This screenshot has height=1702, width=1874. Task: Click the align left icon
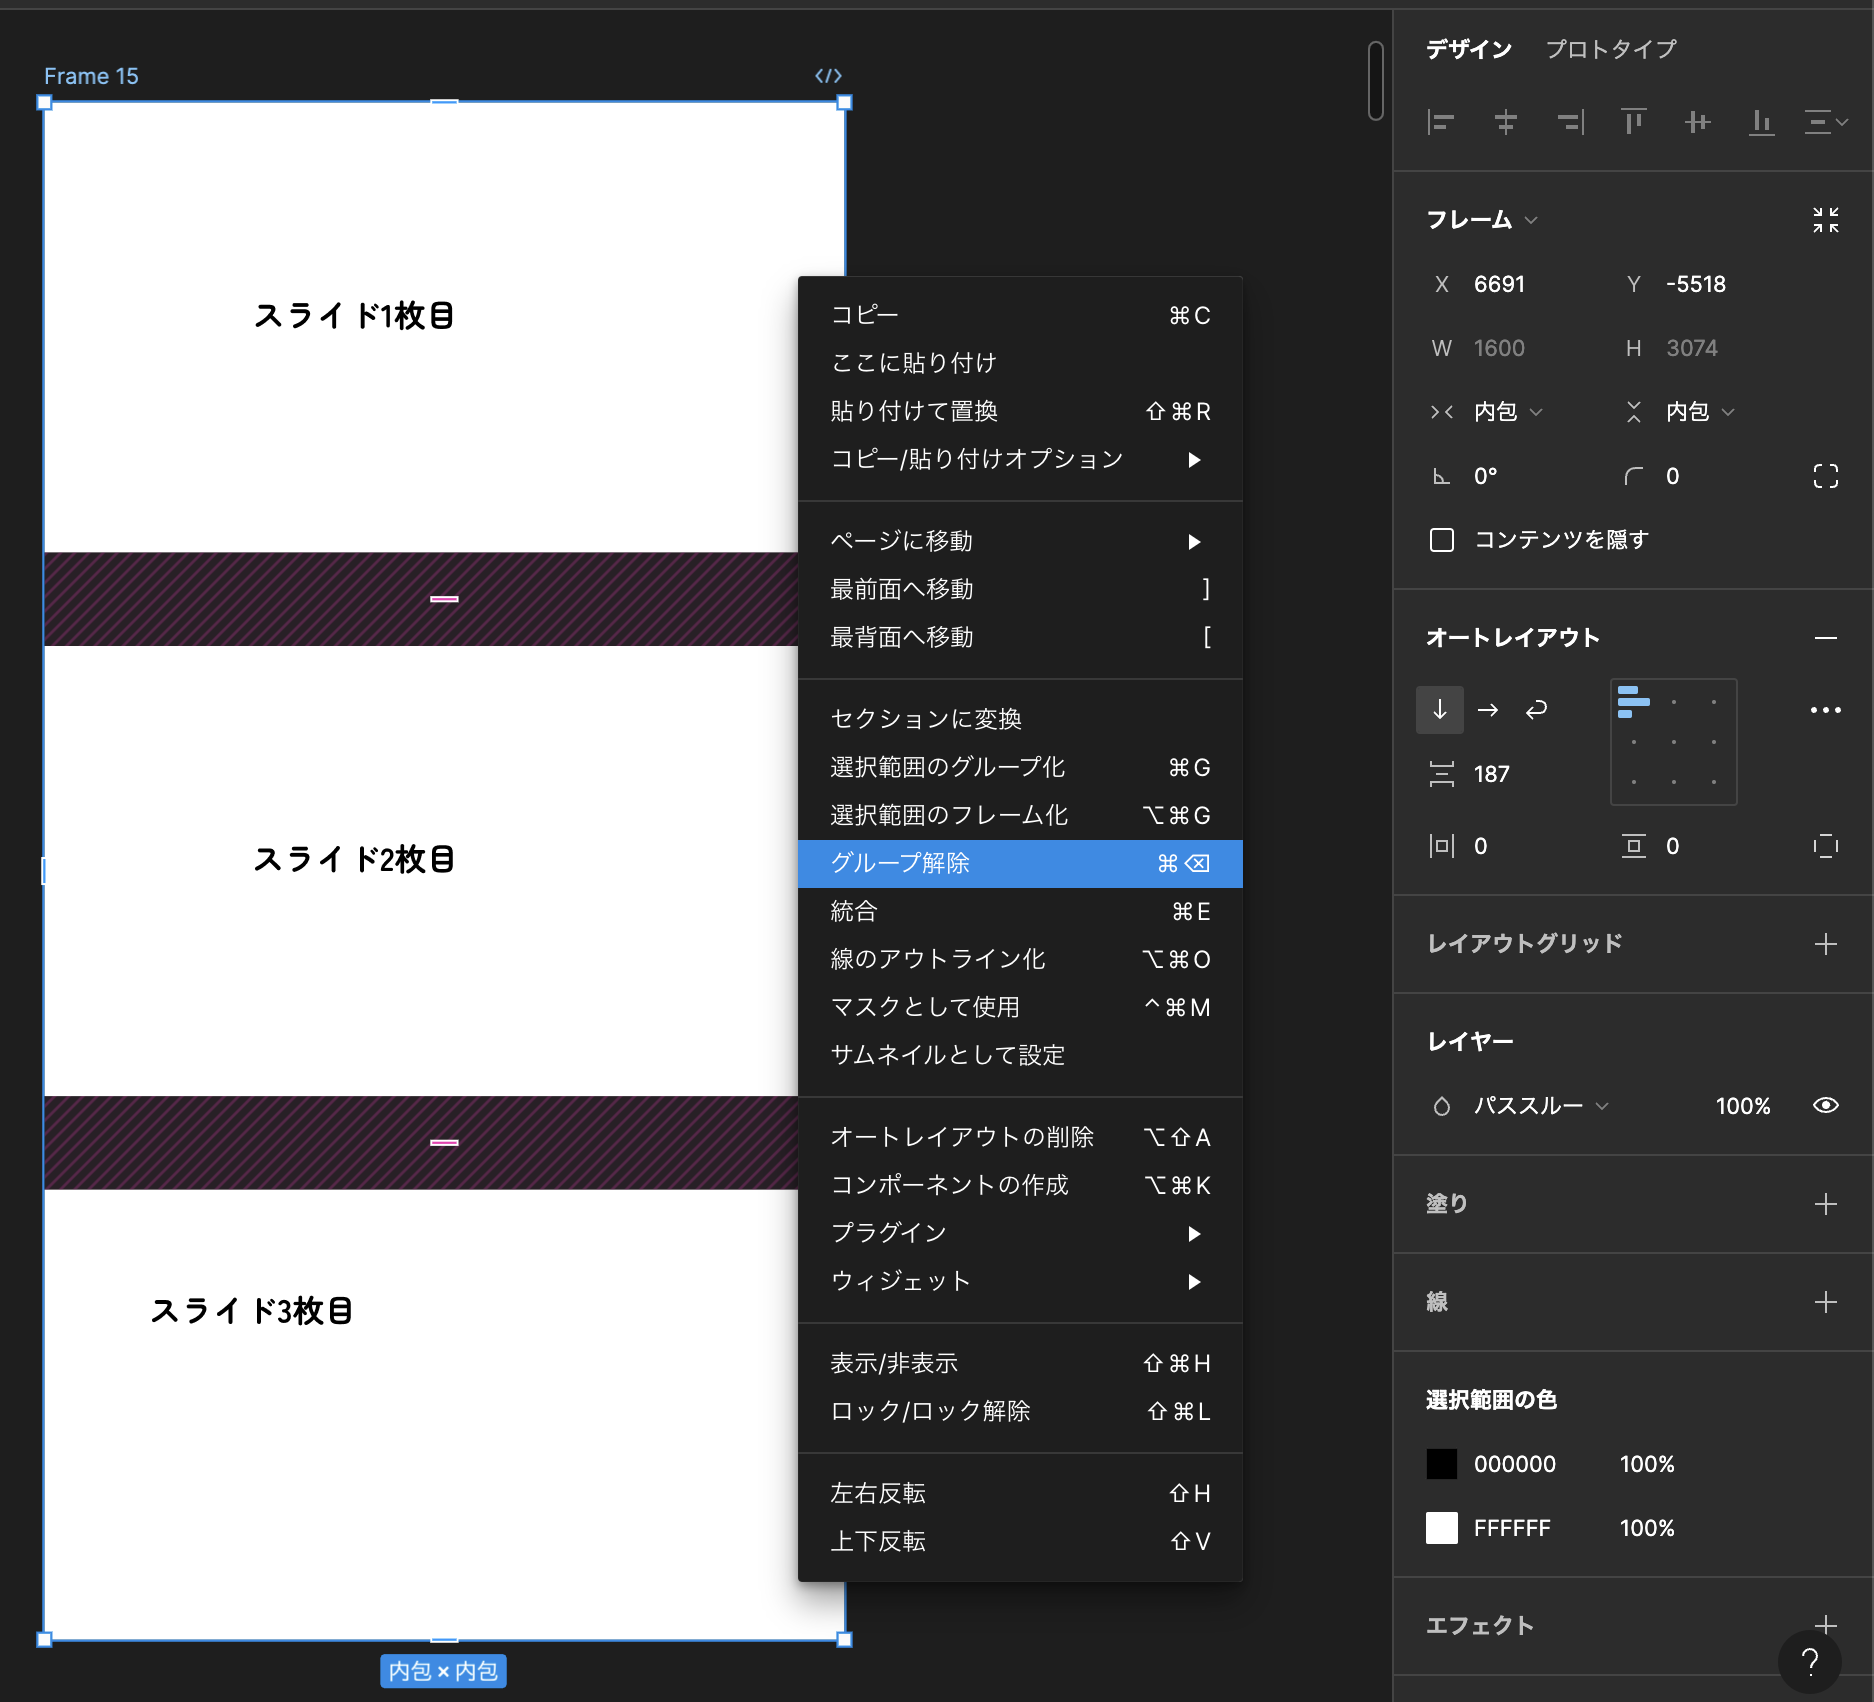click(x=1440, y=122)
